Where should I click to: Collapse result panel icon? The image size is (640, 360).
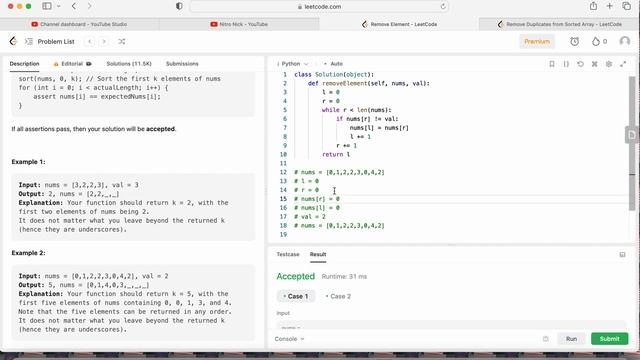point(622,254)
